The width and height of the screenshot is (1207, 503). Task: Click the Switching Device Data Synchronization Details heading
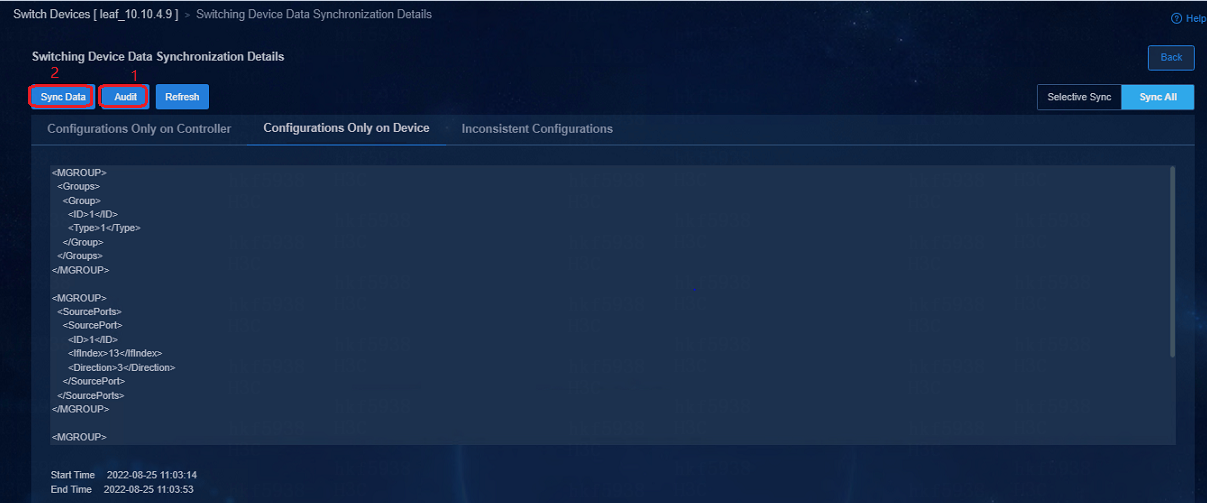[158, 57]
